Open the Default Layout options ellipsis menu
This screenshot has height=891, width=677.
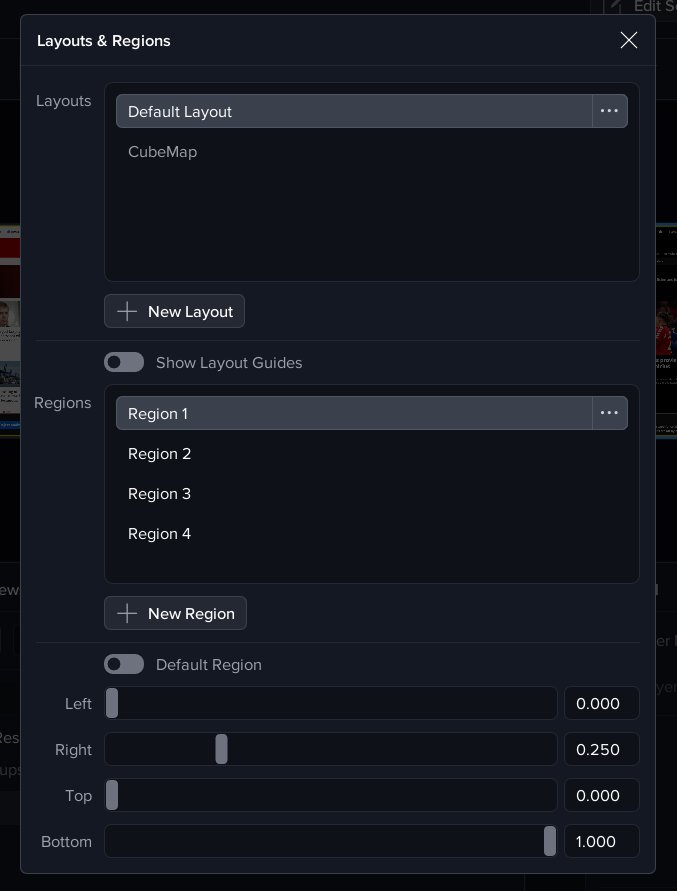point(609,111)
